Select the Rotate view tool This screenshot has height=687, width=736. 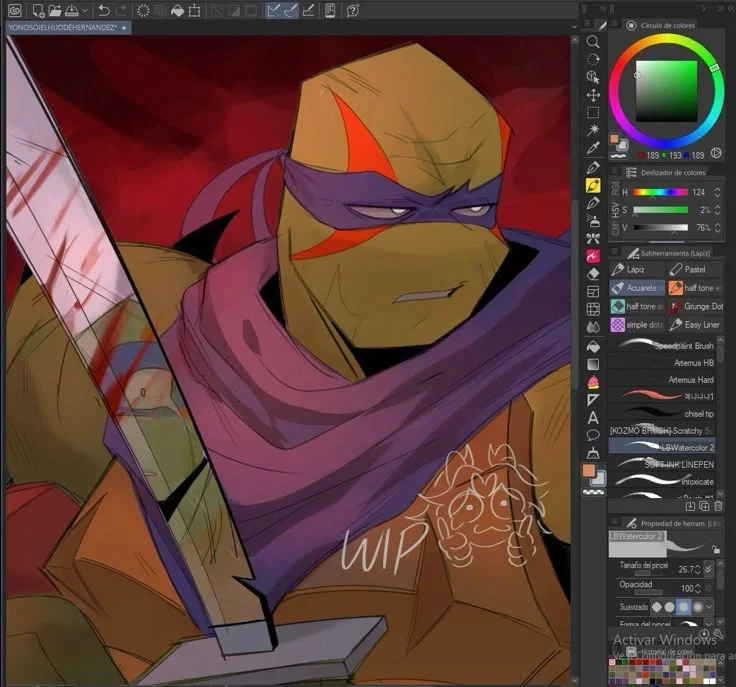pos(593,60)
